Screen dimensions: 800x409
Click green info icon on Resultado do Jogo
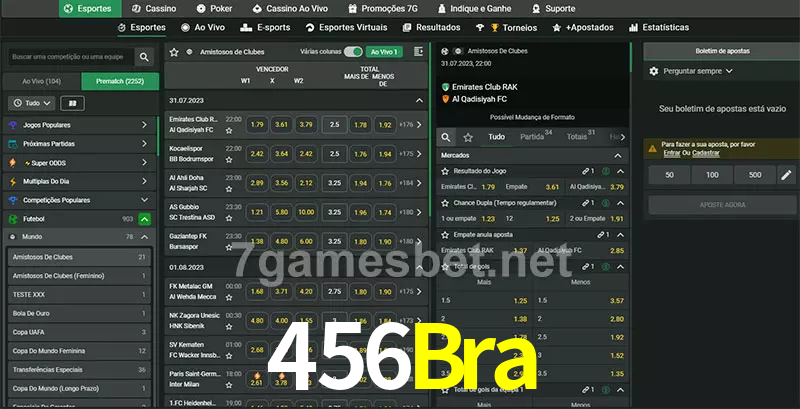pyautogui.click(x=606, y=171)
